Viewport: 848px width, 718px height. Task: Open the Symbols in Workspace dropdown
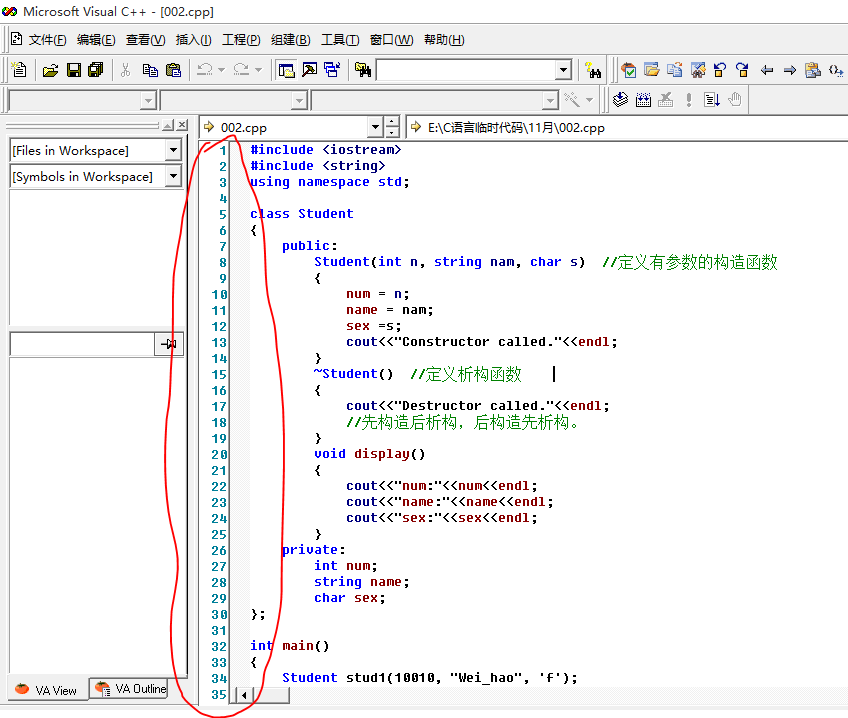(x=175, y=176)
